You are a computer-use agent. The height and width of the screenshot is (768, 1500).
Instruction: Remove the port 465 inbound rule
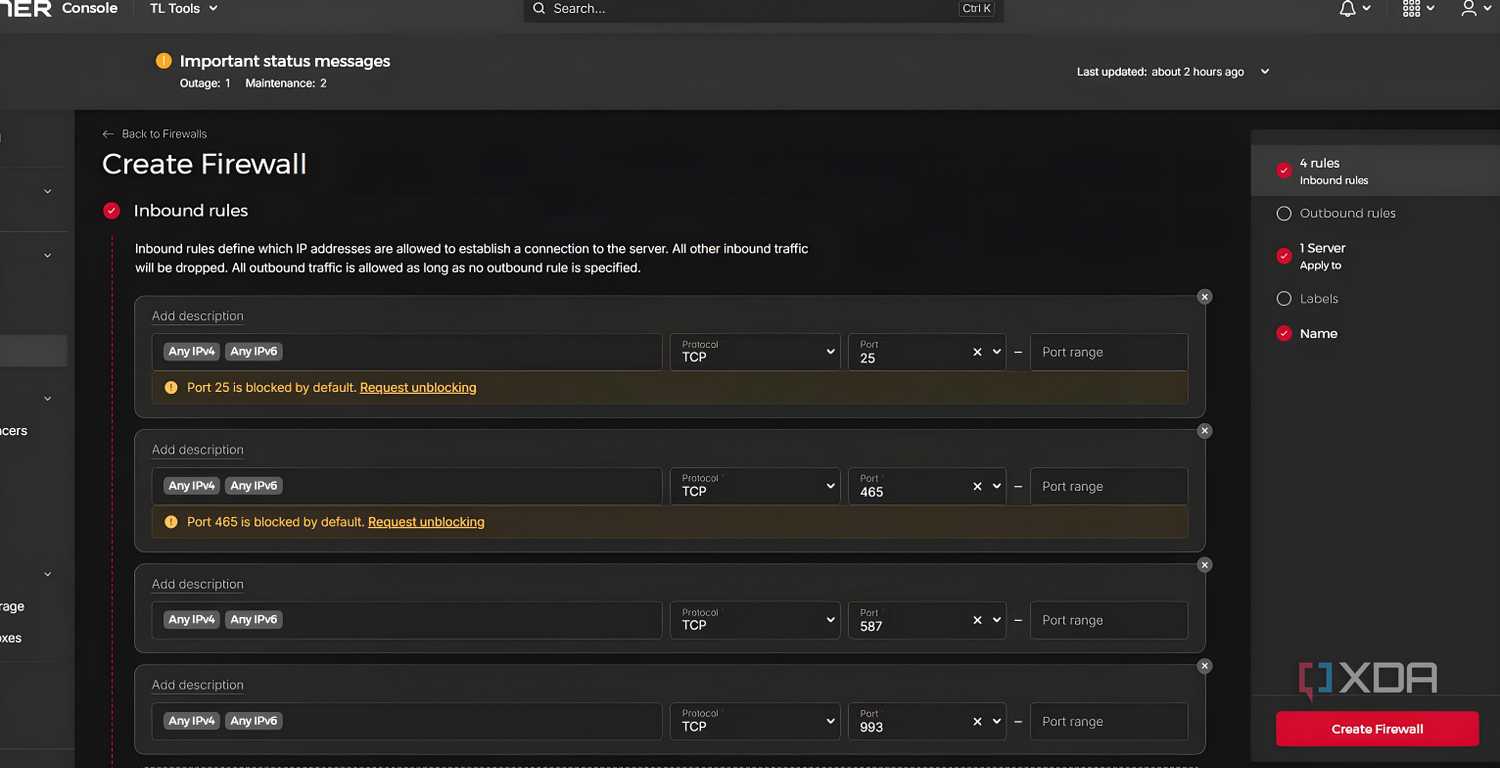pos(1205,431)
